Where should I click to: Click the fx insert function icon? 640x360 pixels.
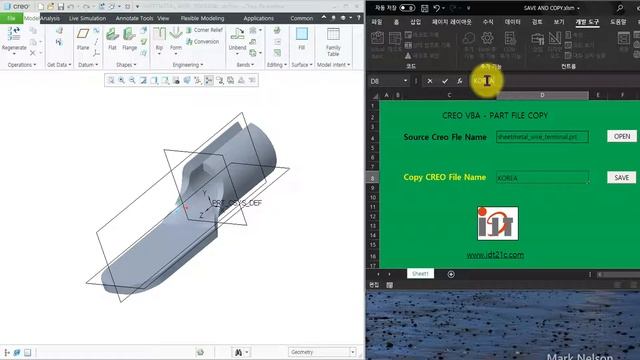pyautogui.click(x=460, y=81)
